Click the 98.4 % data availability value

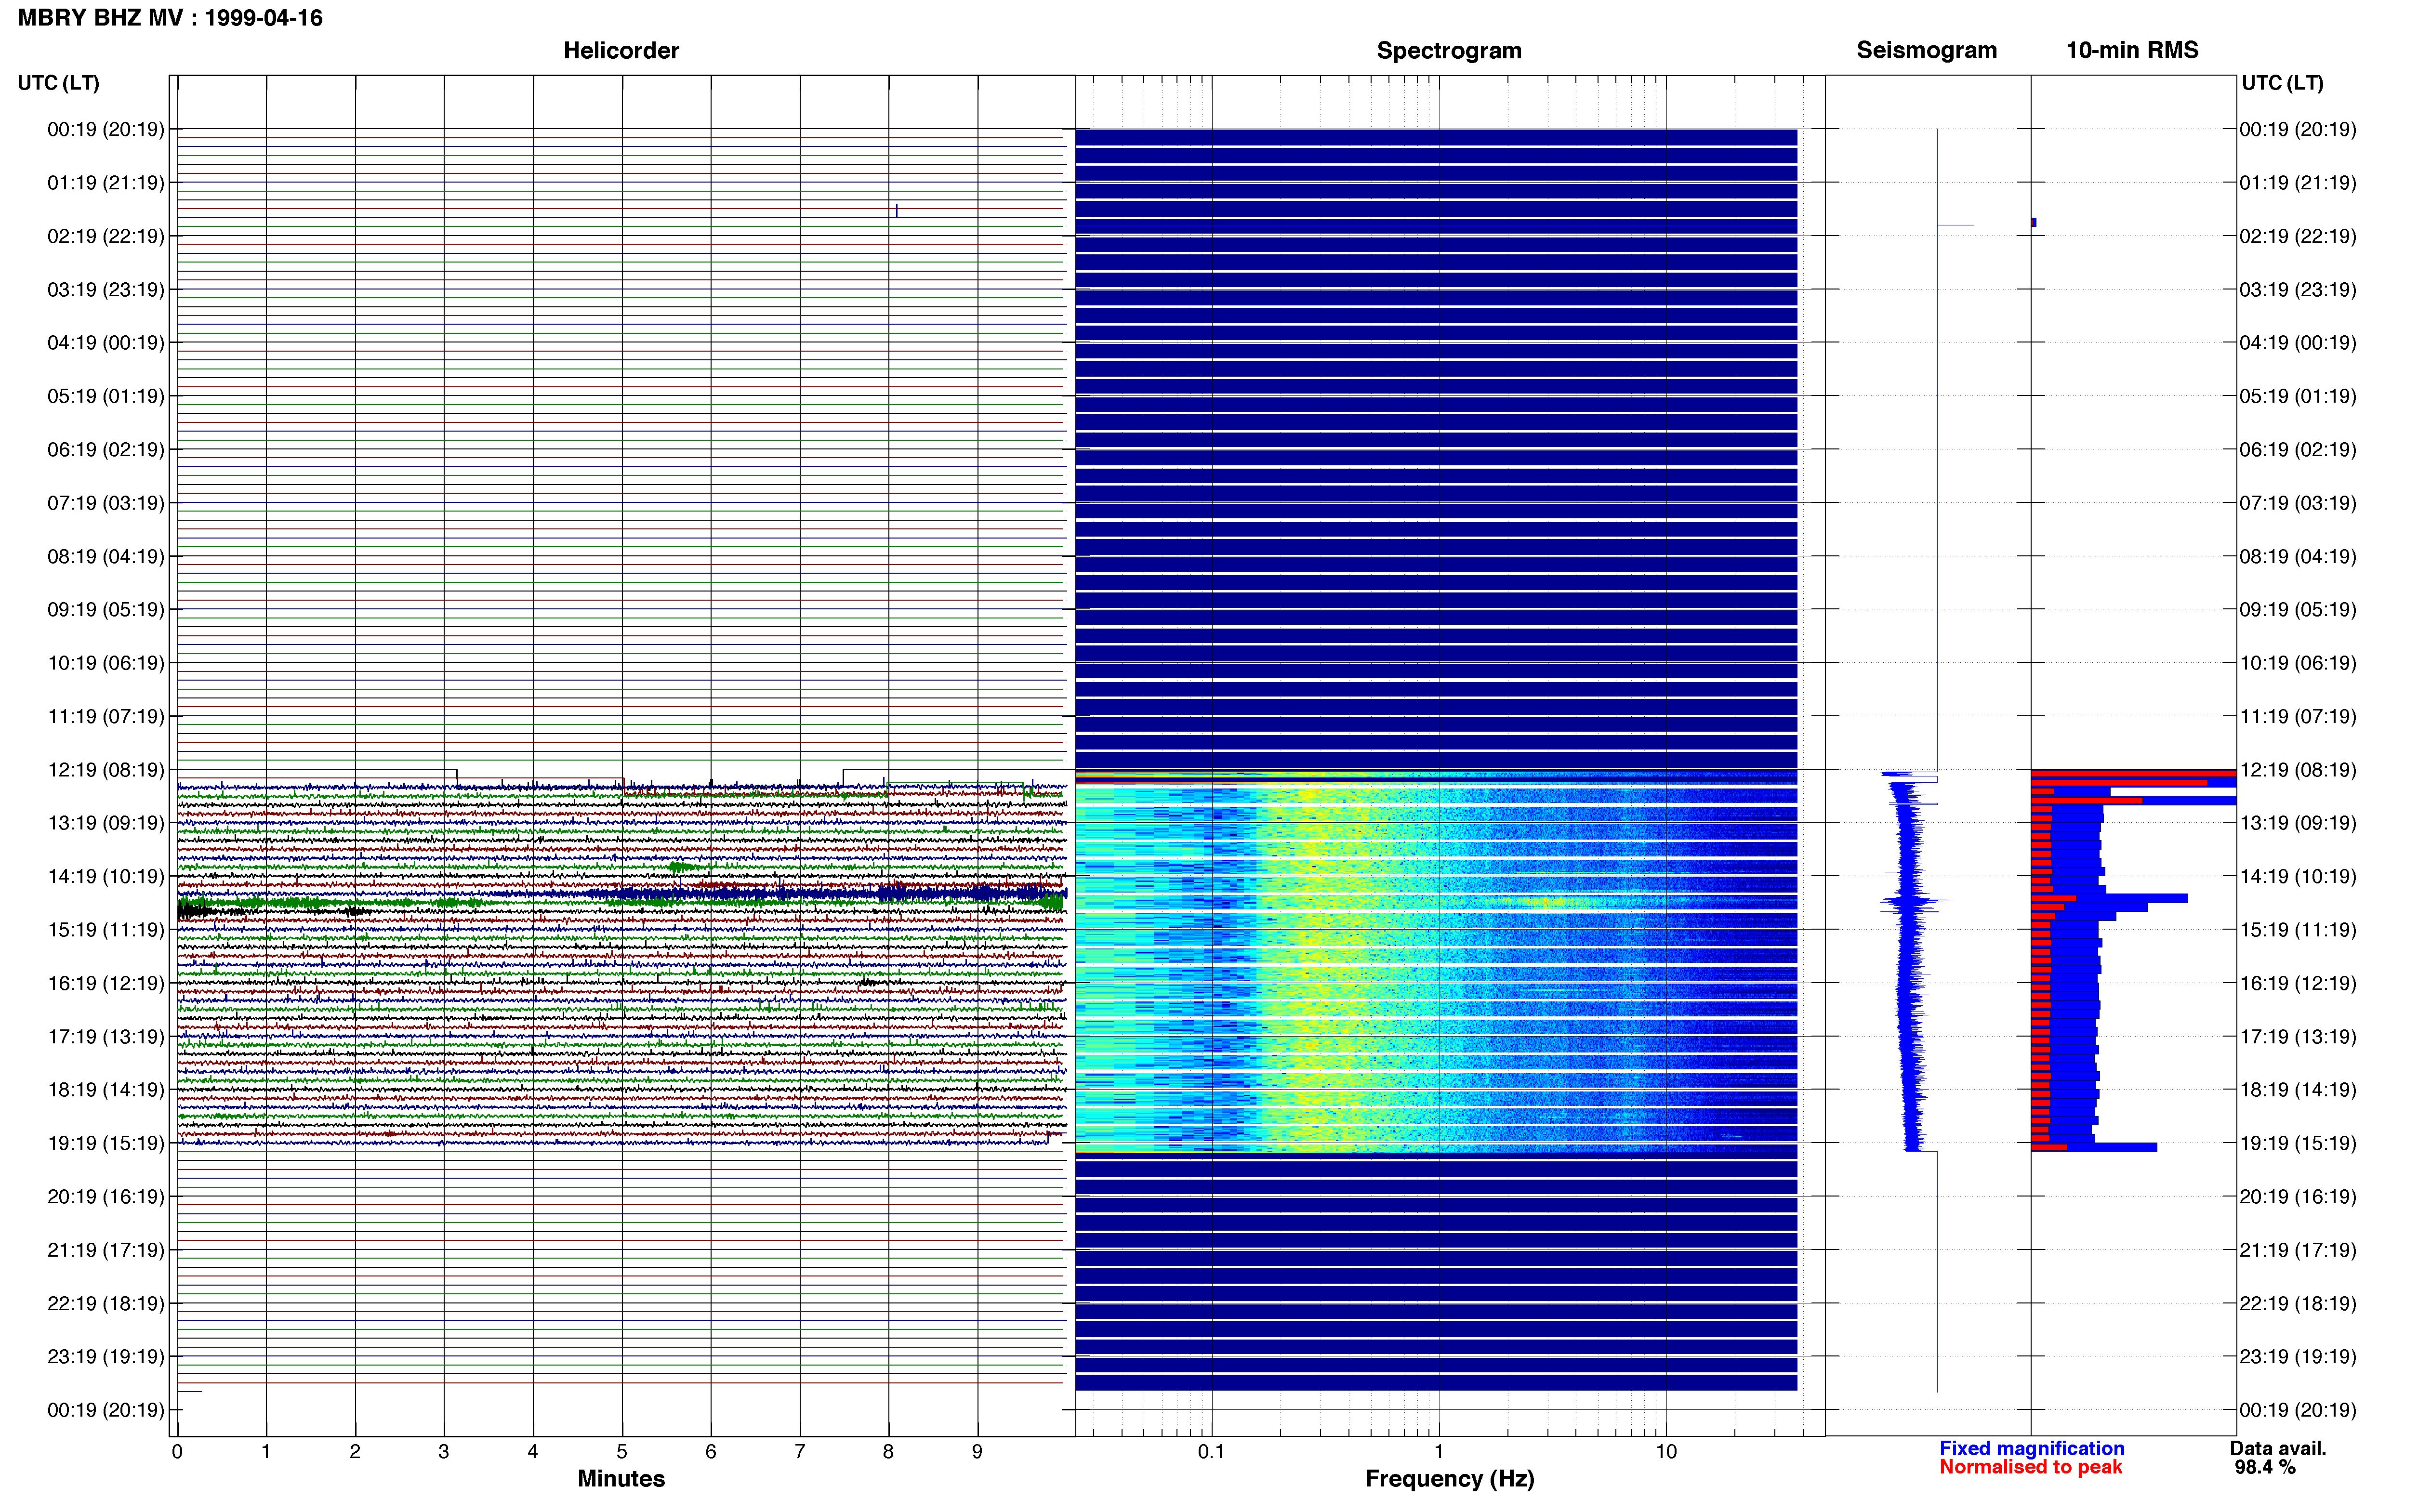coord(2265,1468)
